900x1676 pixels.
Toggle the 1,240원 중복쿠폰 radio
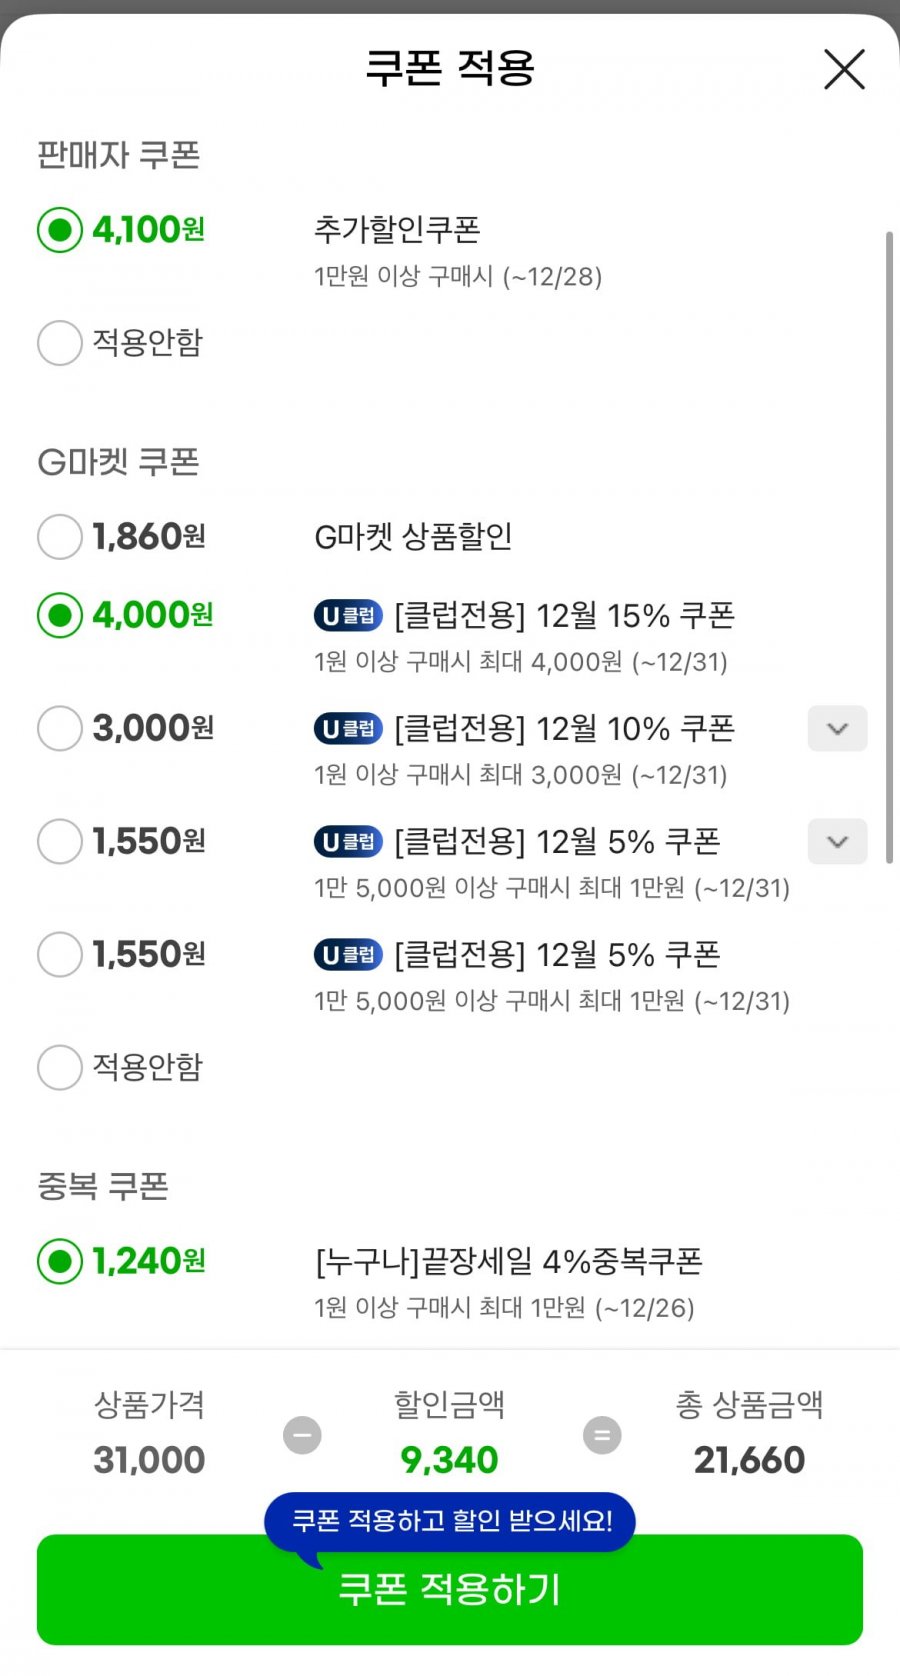(60, 1261)
